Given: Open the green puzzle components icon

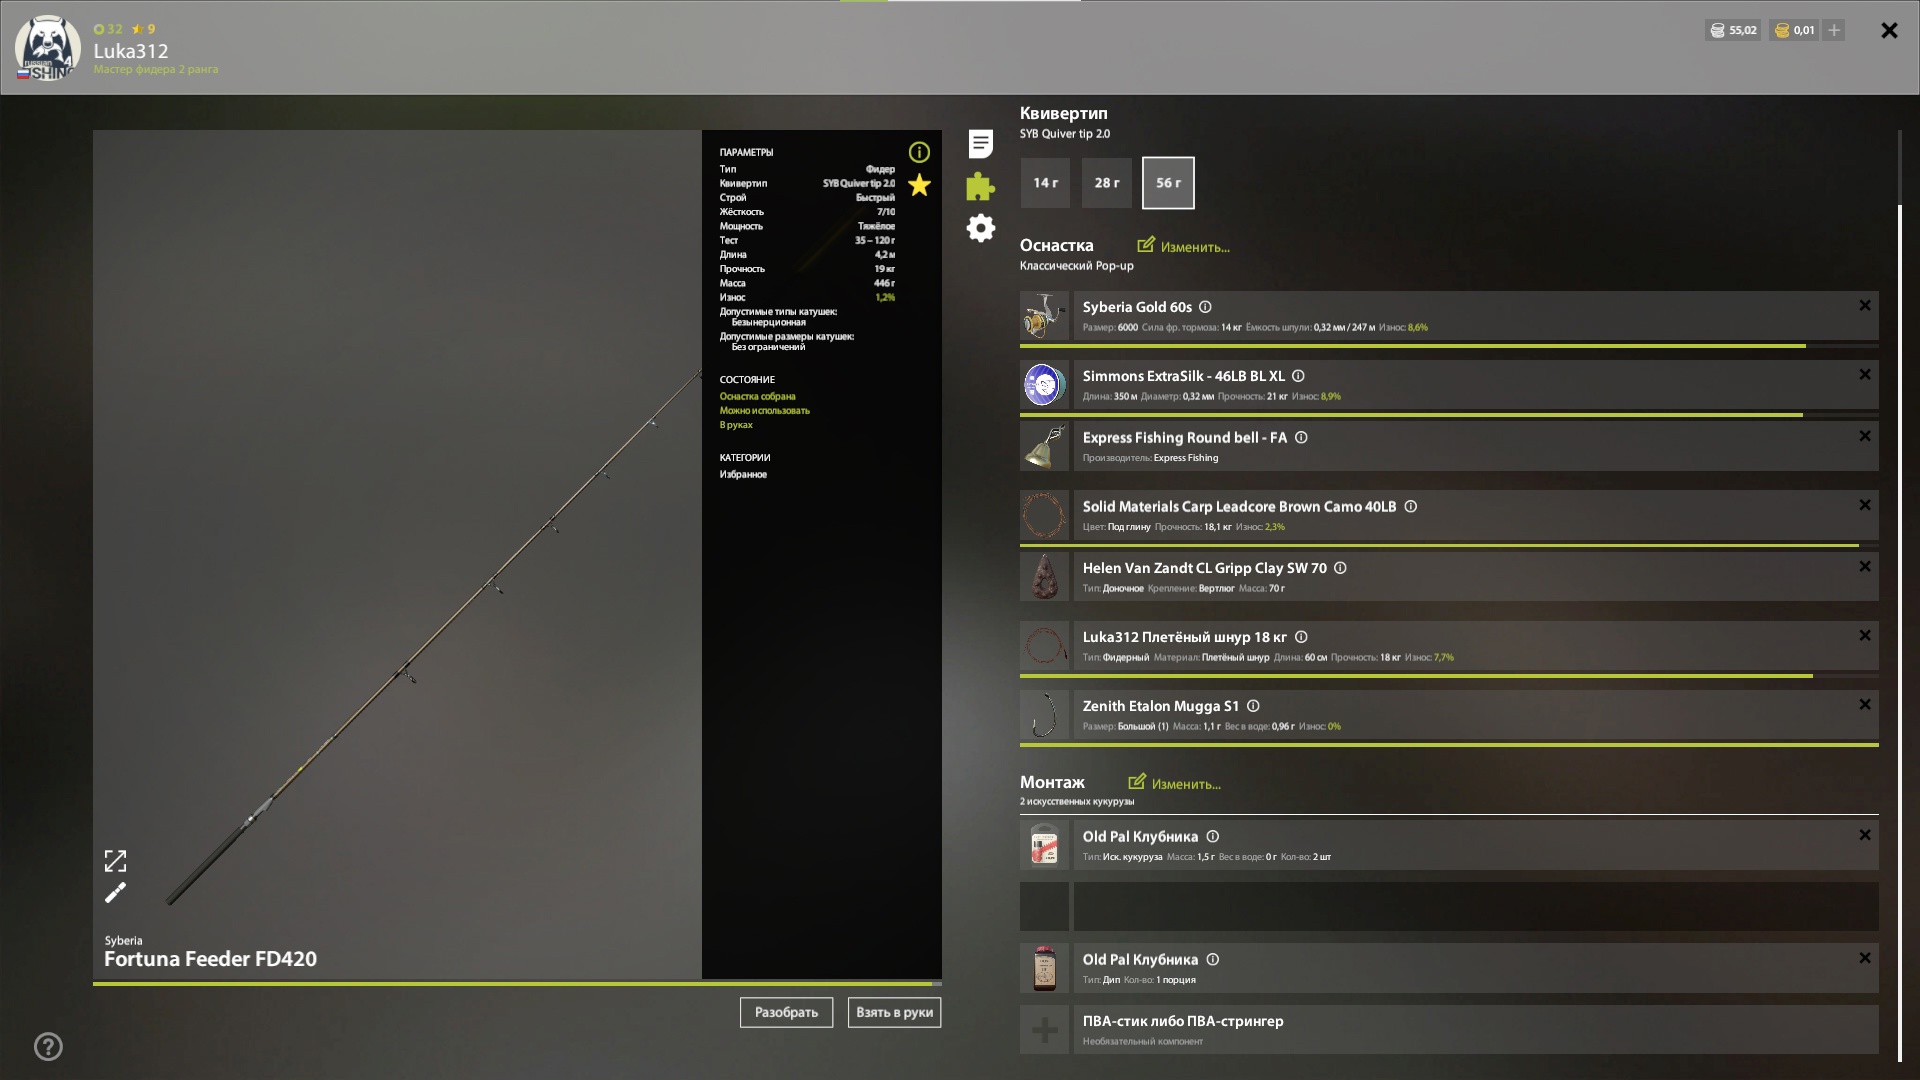Looking at the screenshot, I should pos(981,187).
